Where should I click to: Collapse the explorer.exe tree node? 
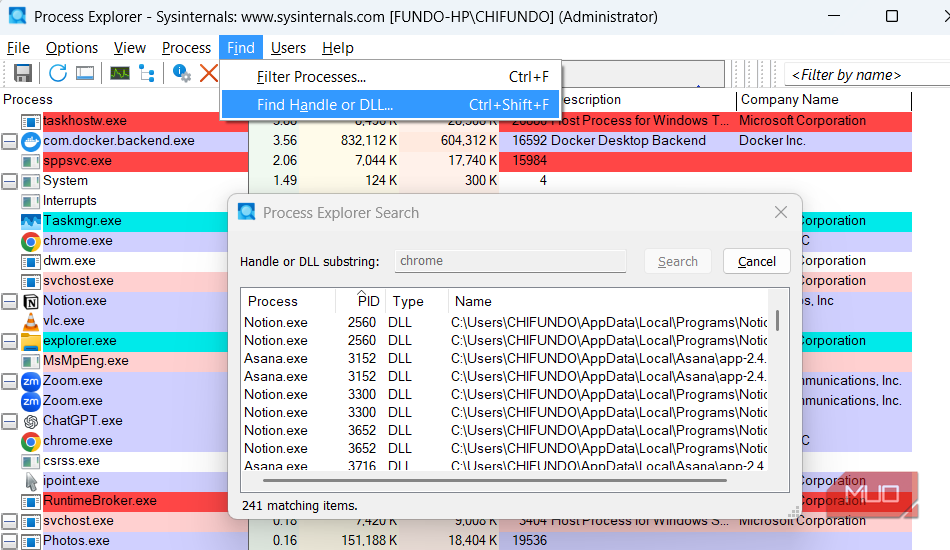coord(9,341)
